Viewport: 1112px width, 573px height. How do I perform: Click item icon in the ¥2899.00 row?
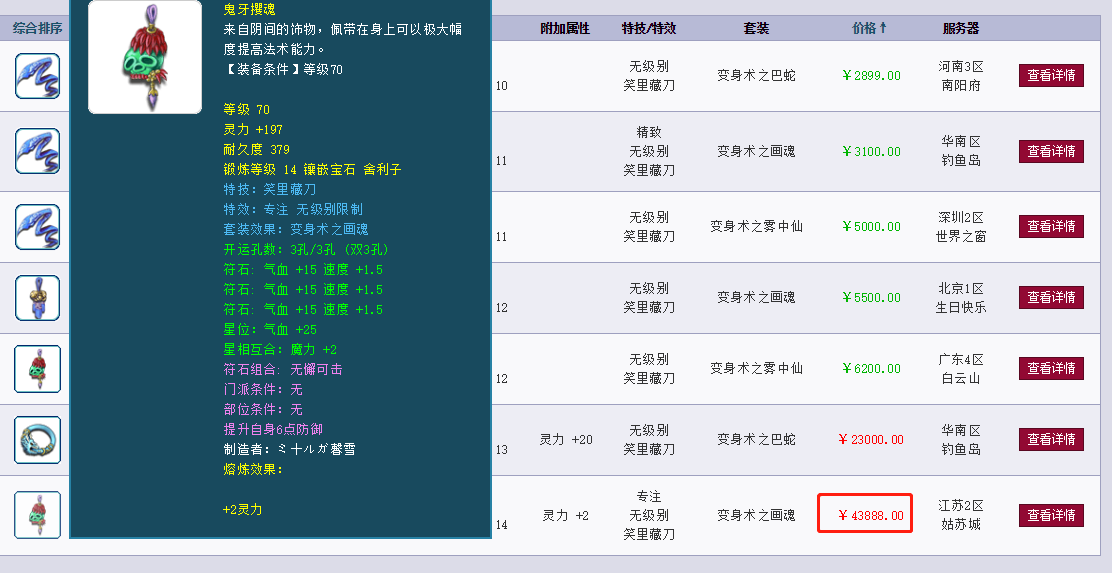coord(38,76)
